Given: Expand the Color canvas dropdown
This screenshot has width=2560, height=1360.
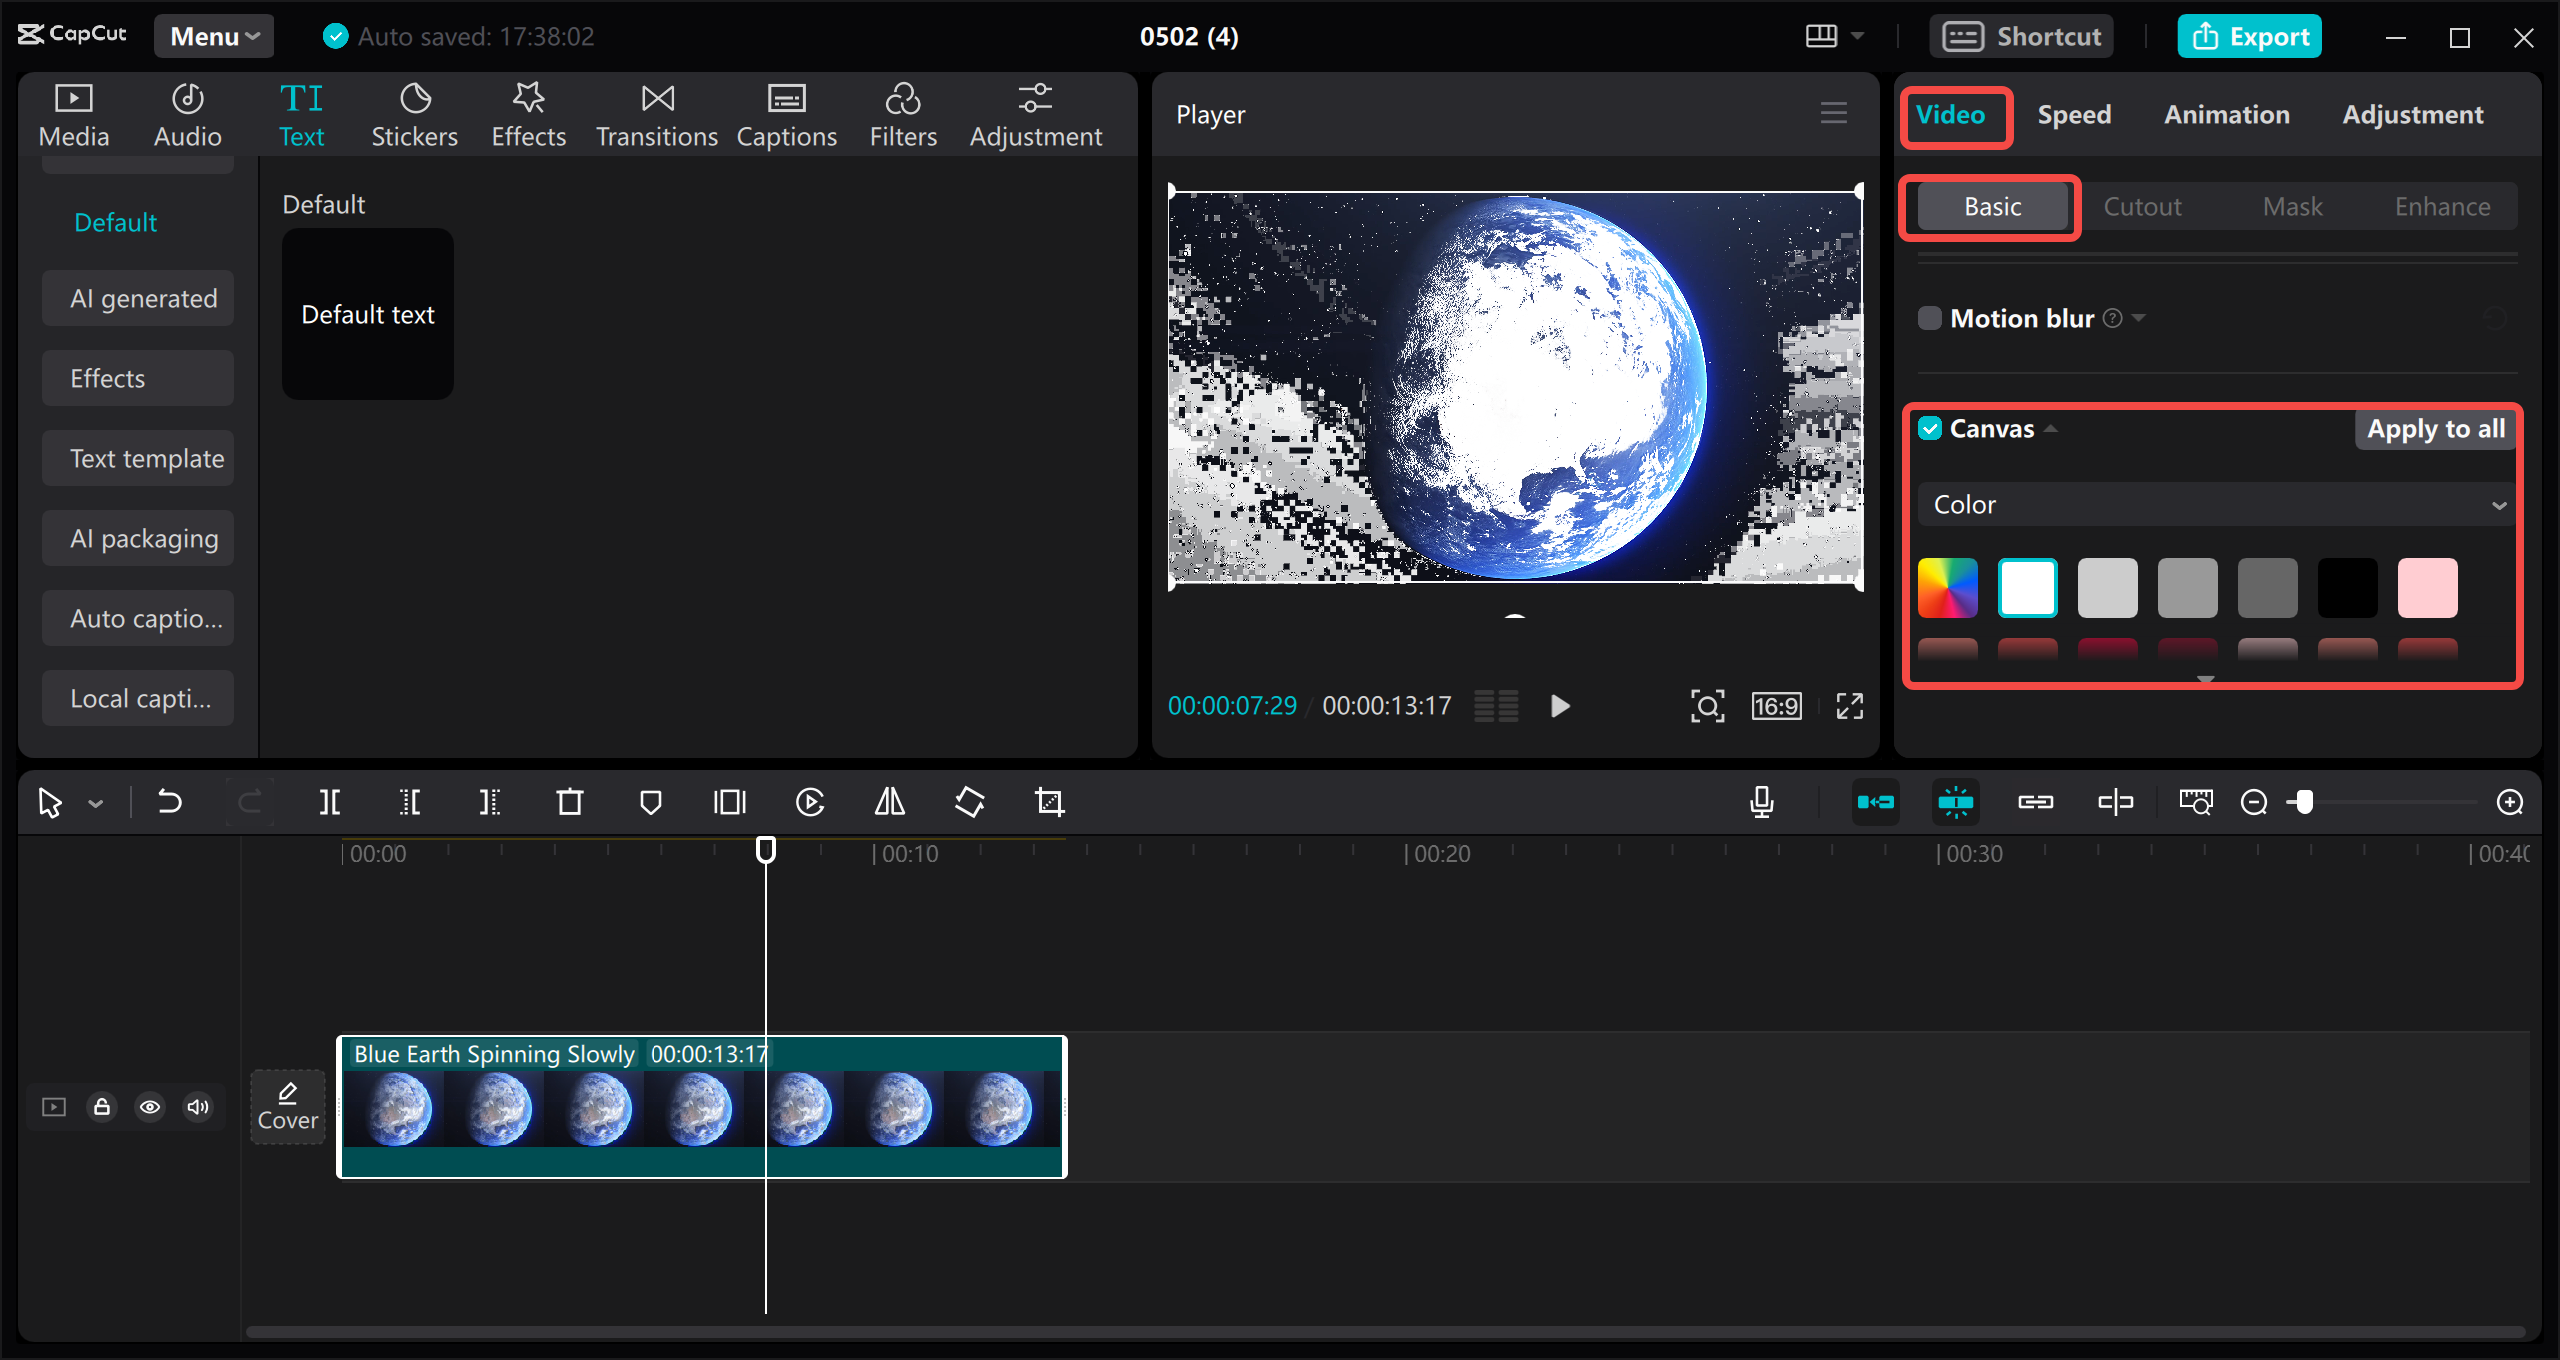Looking at the screenshot, I should coord(2502,505).
